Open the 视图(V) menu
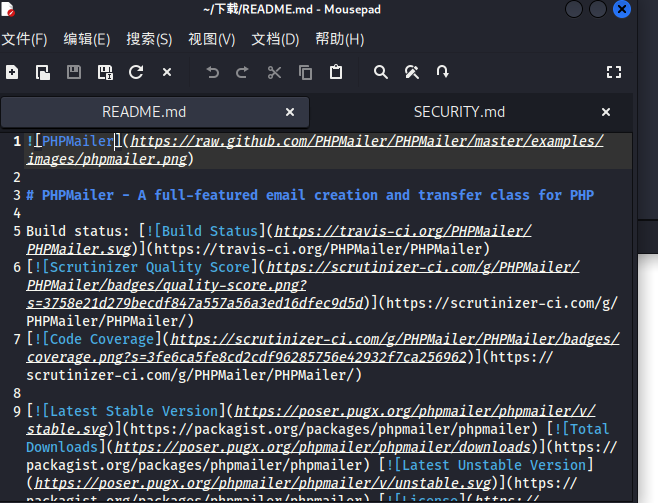The width and height of the screenshot is (658, 503). click(212, 39)
